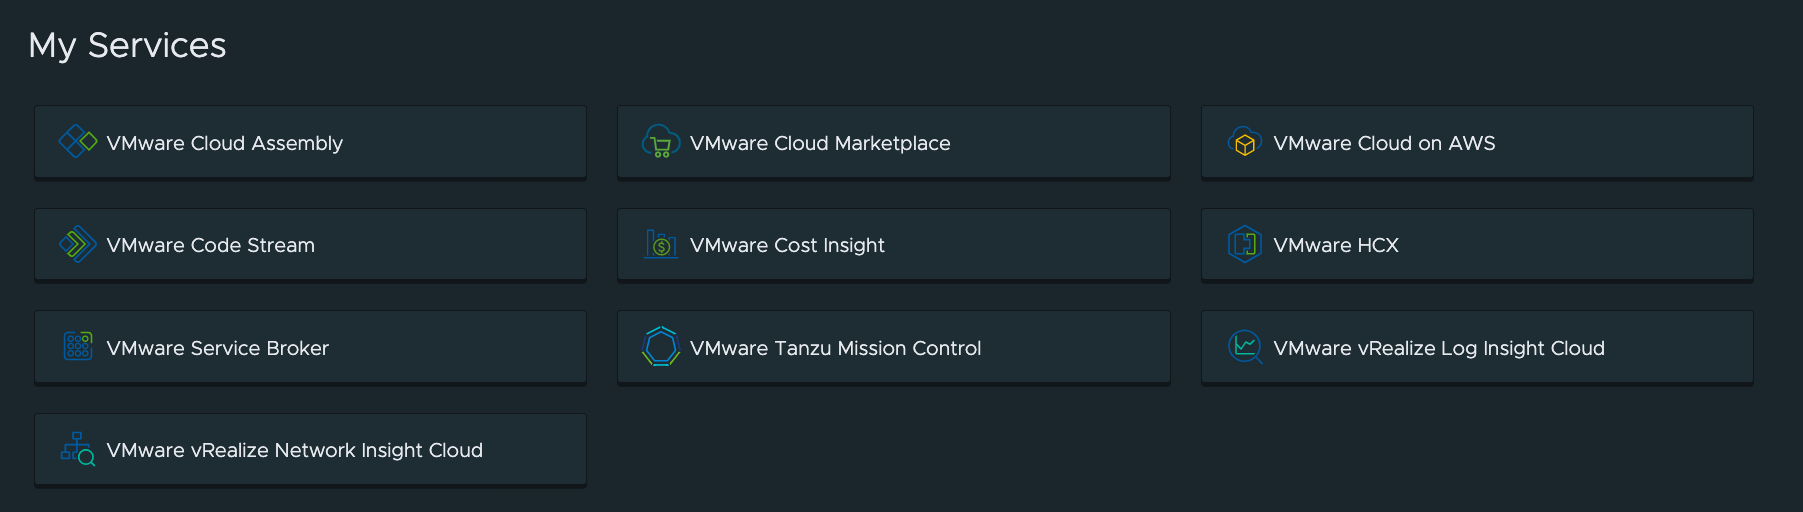The height and width of the screenshot is (512, 1803).
Task: Click the VMware Cloud Assembly diamond icon
Action: pyautogui.click(x=77, y=142)
